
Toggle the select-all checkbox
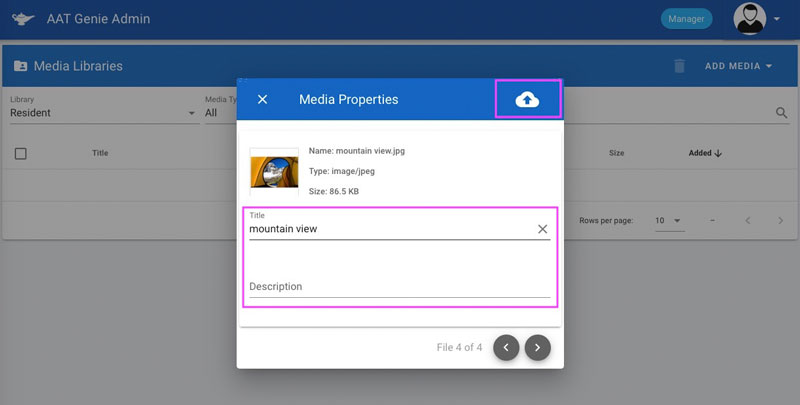(x=20, y=153)
